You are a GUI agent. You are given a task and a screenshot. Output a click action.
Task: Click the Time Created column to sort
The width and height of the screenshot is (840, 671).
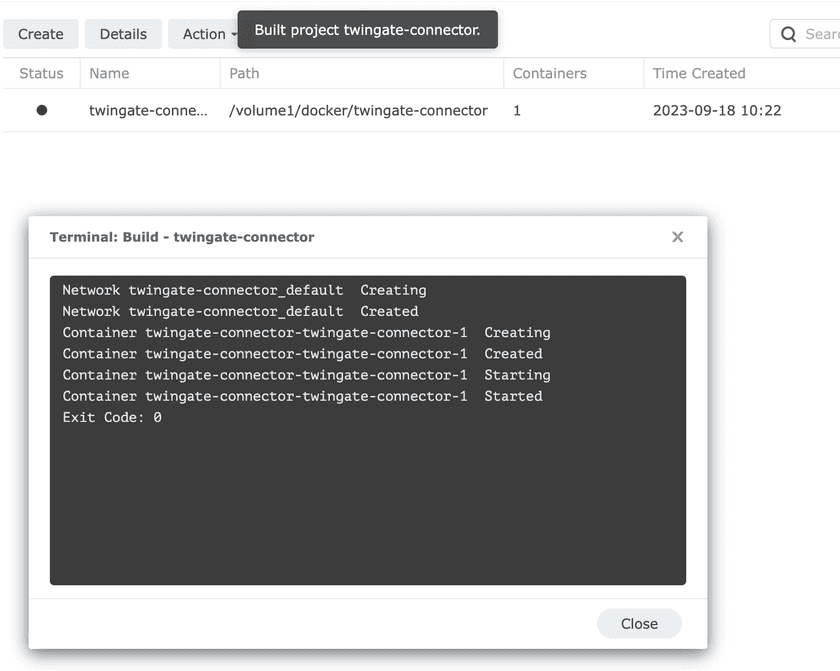699,73
